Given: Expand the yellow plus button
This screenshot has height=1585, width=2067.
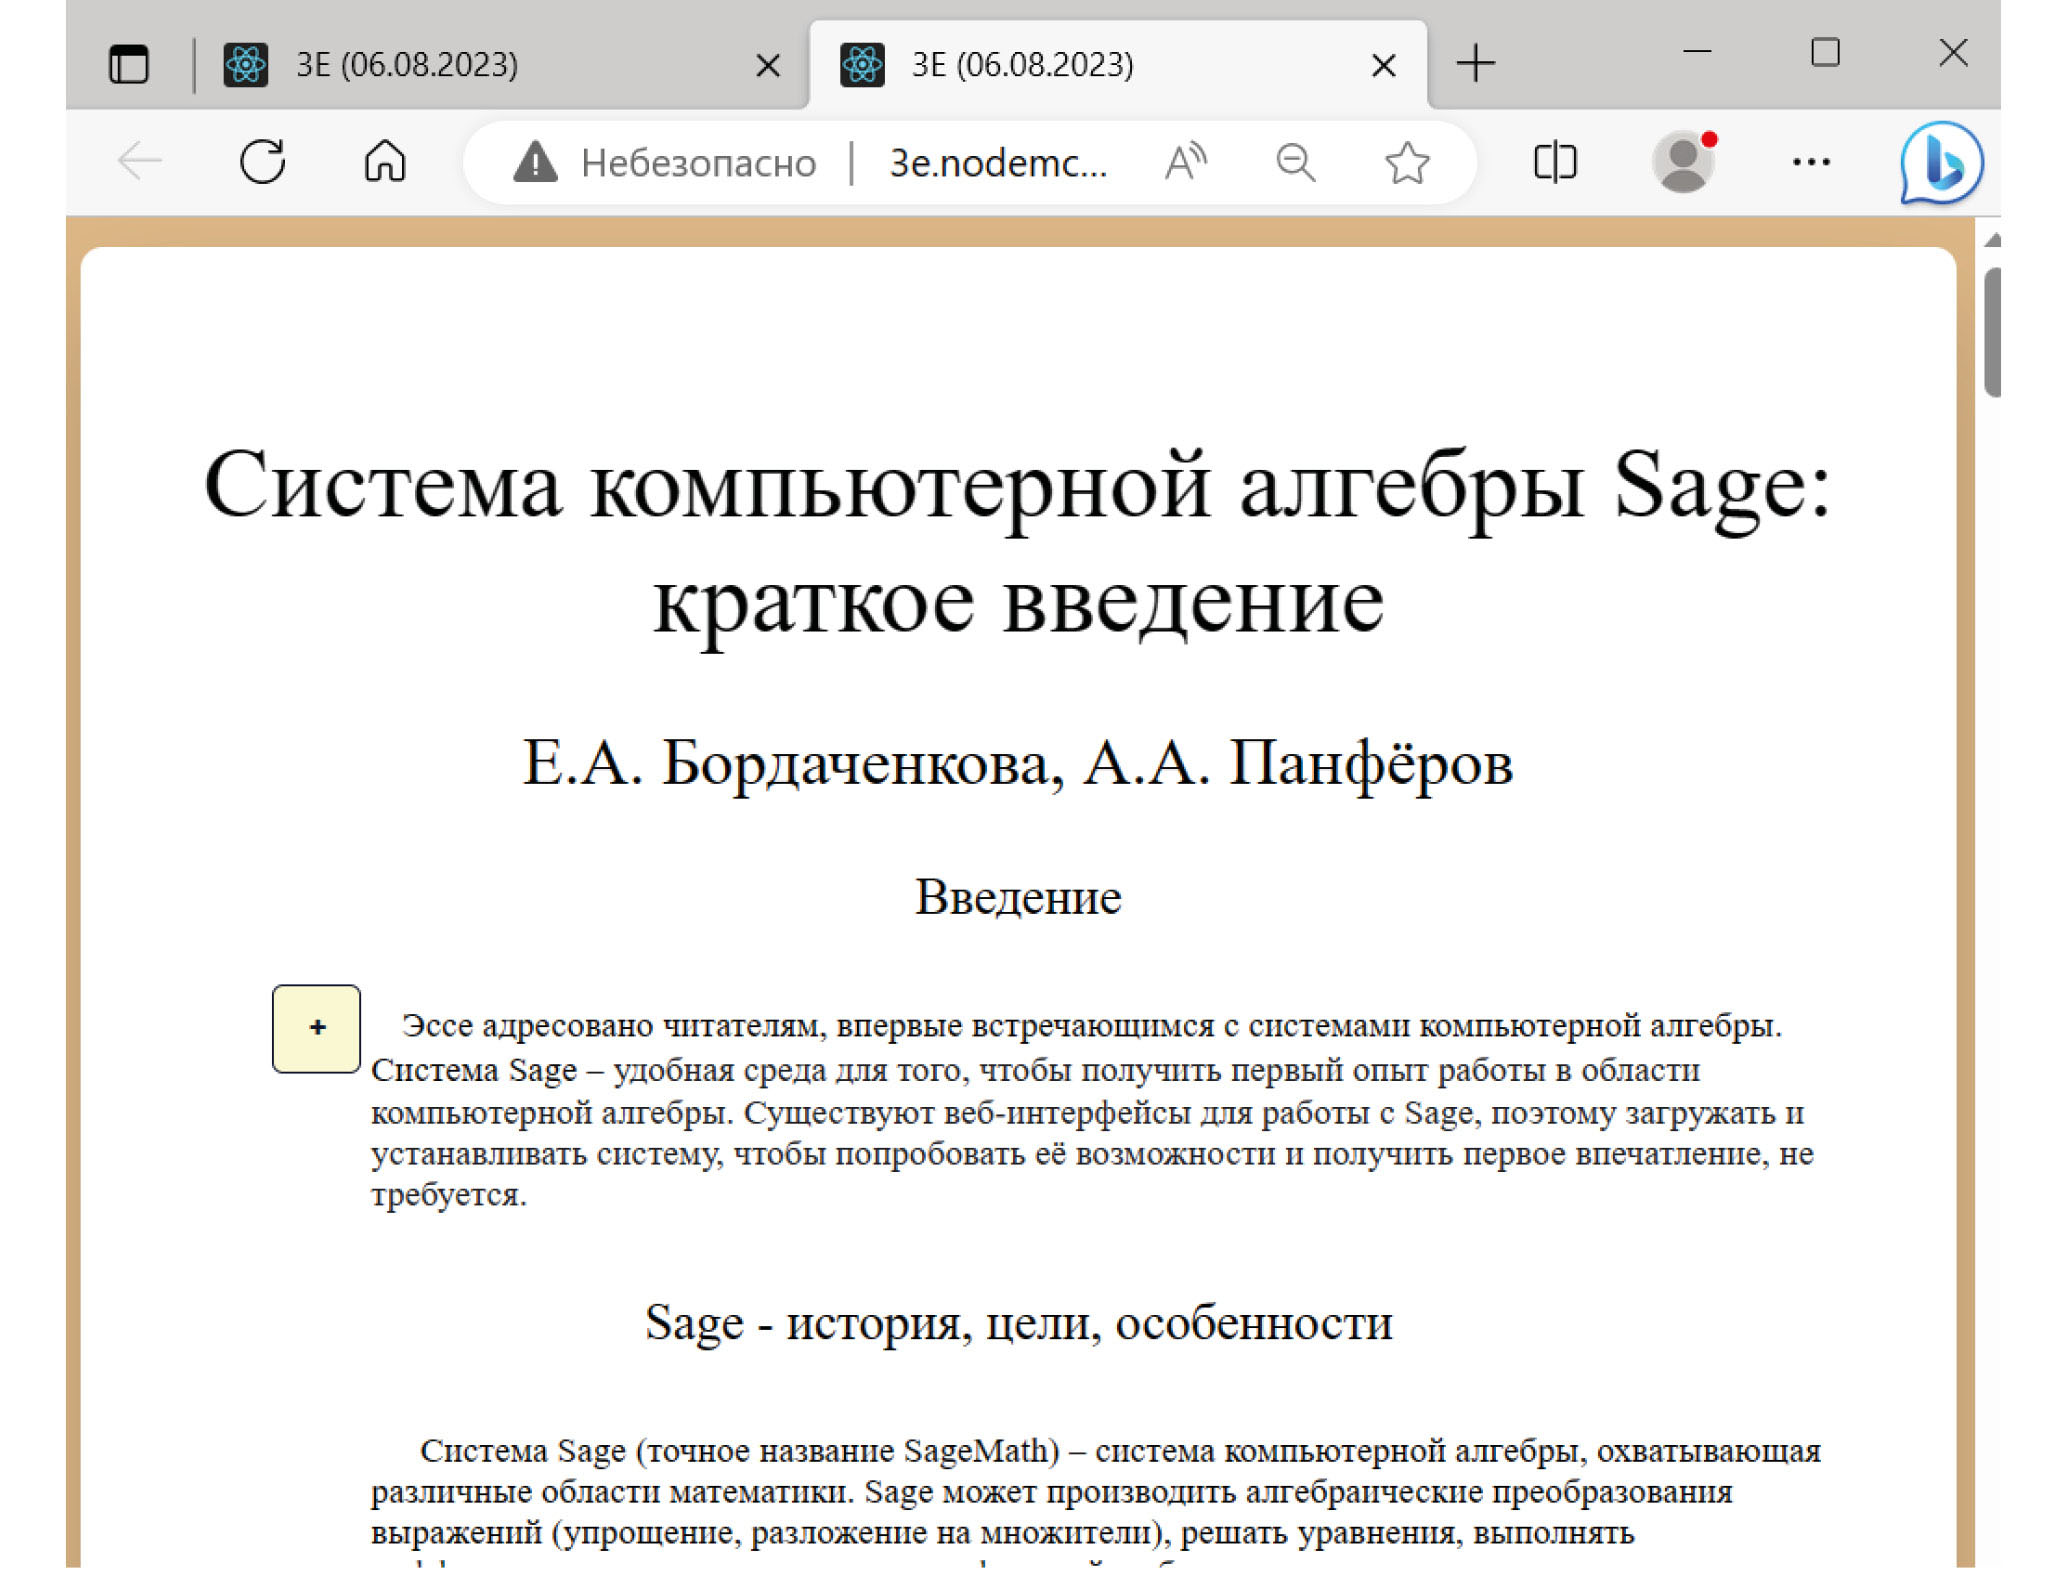Looking at the screenshot, I should click(x=316, y=1028).
